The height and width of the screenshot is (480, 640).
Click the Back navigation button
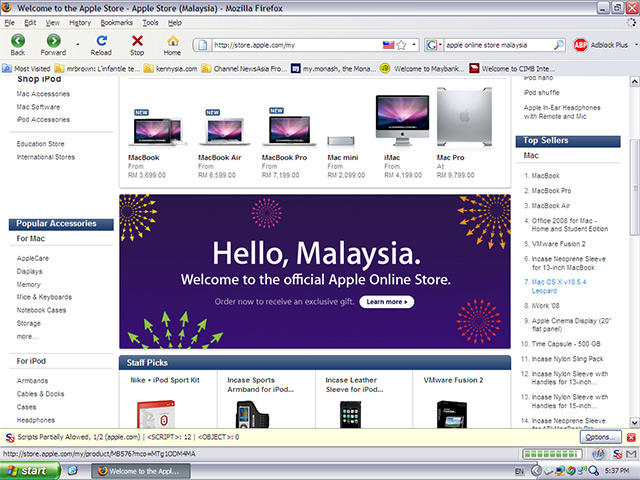18,42
